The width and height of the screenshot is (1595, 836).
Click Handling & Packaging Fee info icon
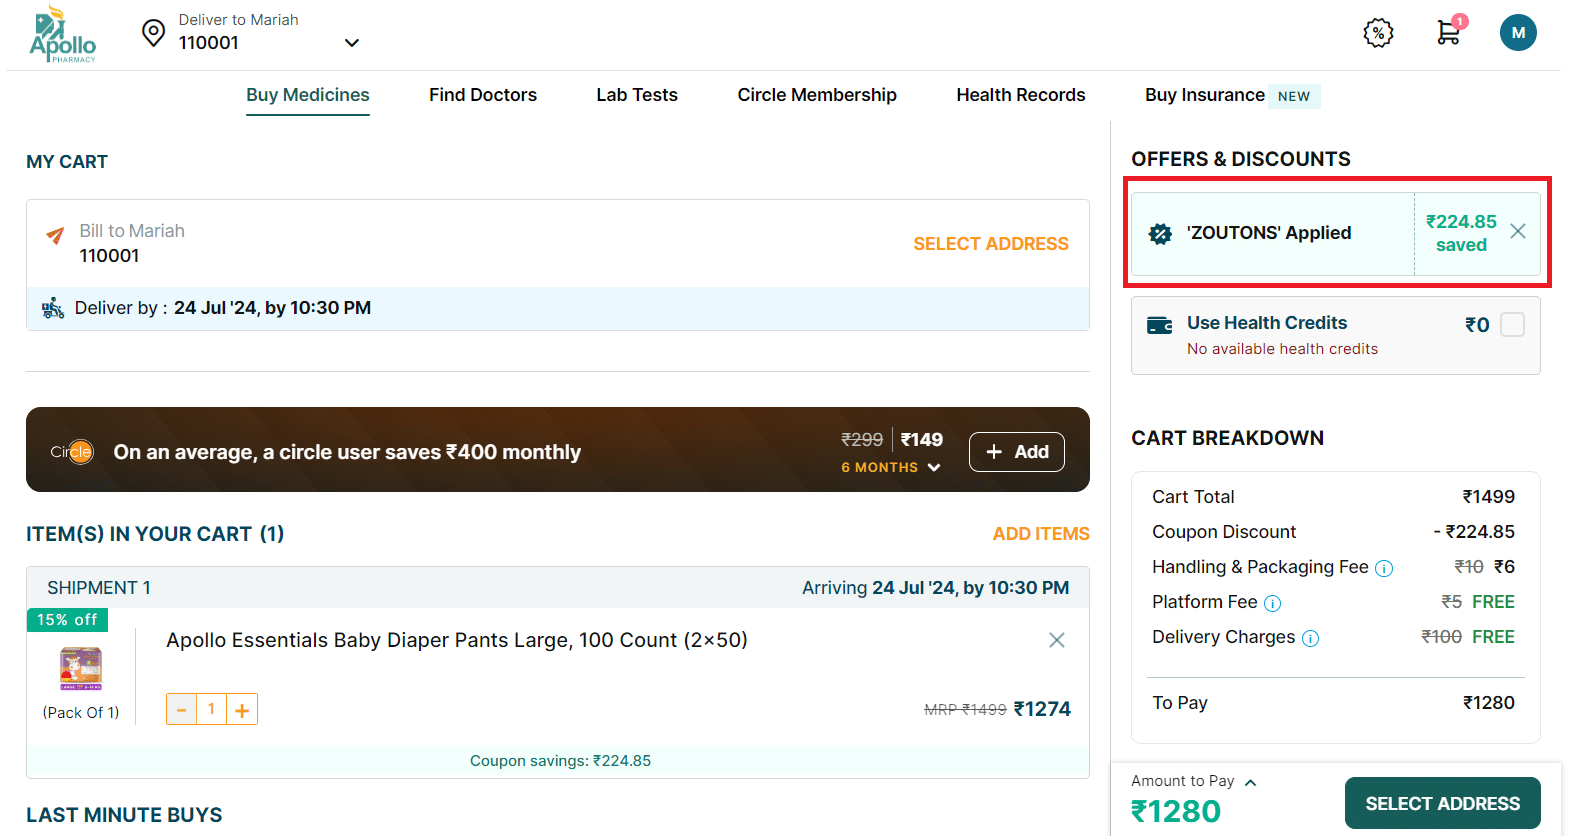click(1384, 568)
